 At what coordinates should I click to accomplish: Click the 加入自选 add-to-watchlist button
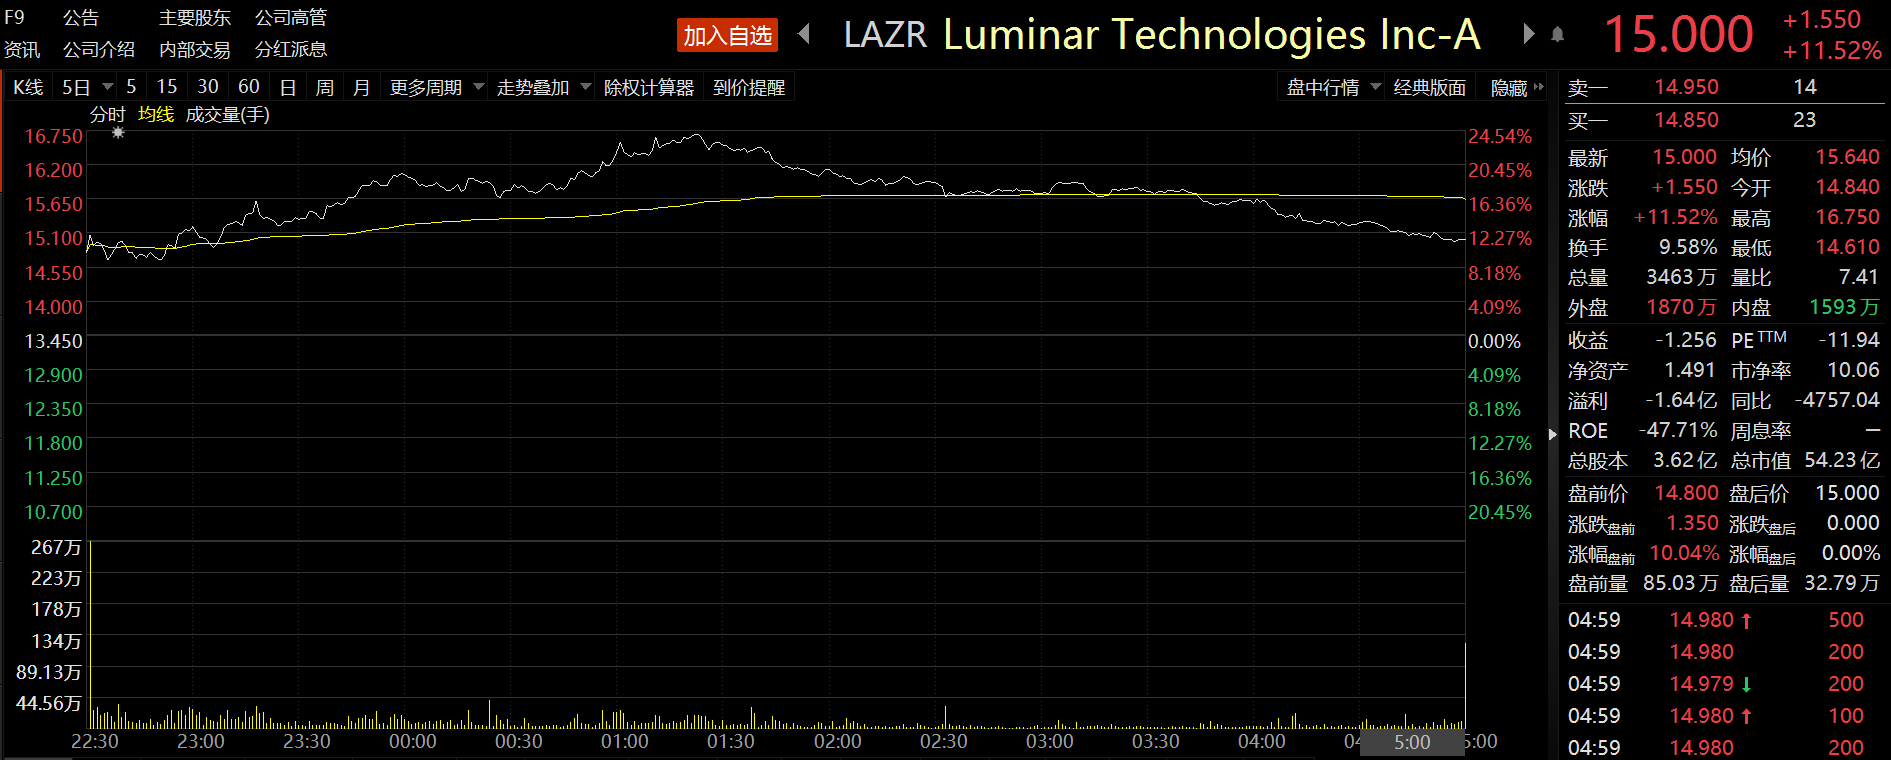(x=727, y=35)
